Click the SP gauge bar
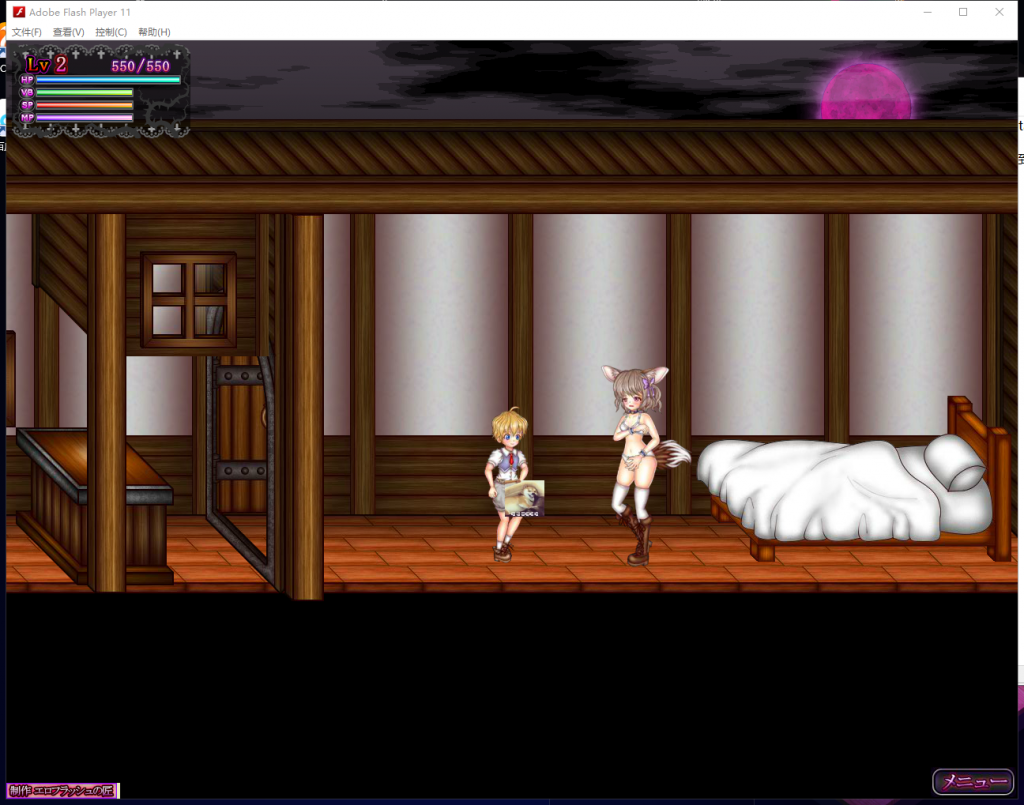This screenshot has height=805, width=1024. 84,105
